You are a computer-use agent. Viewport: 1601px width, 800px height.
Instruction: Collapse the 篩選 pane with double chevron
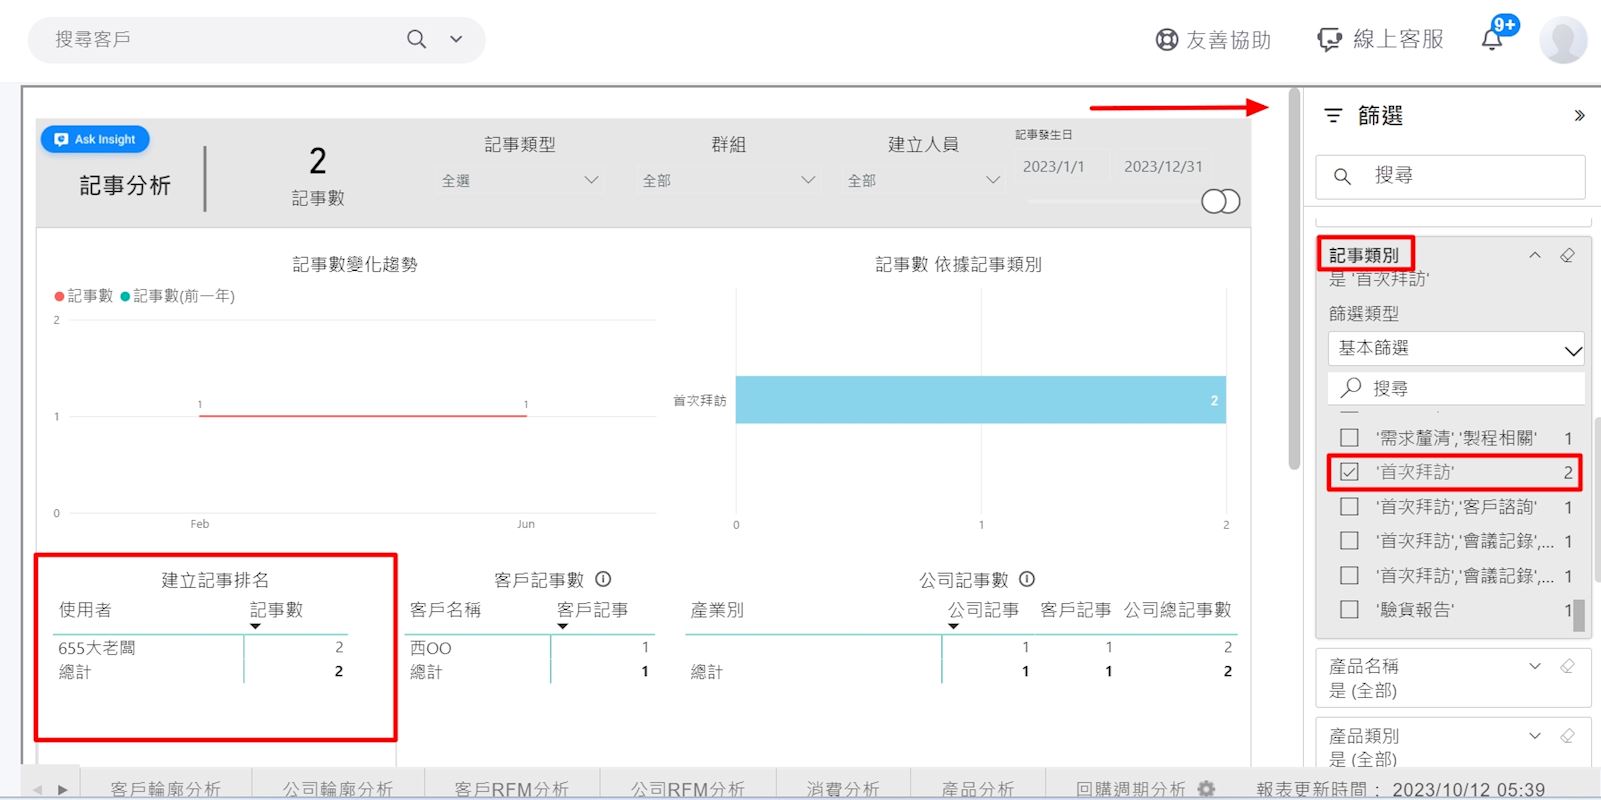[x=1579, y=116]
